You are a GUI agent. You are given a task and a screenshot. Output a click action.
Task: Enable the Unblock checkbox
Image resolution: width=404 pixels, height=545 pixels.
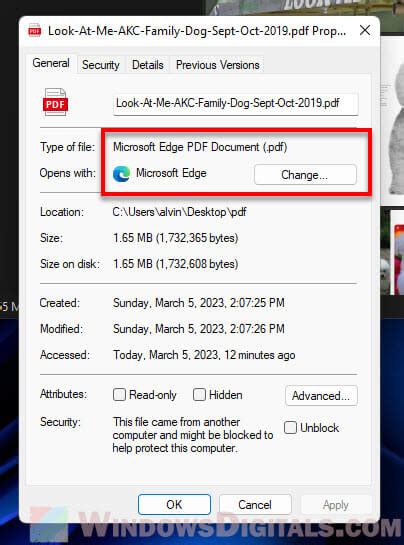(290, 428)
